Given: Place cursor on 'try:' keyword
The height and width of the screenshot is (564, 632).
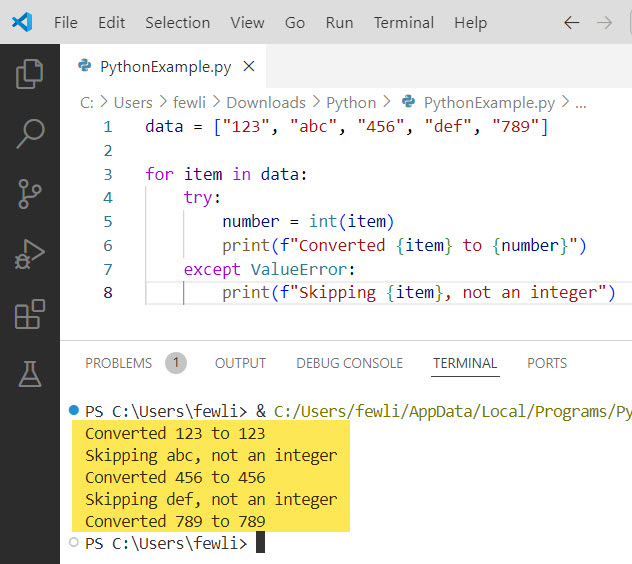Looking at the screenshot, I should click(202, 198).
